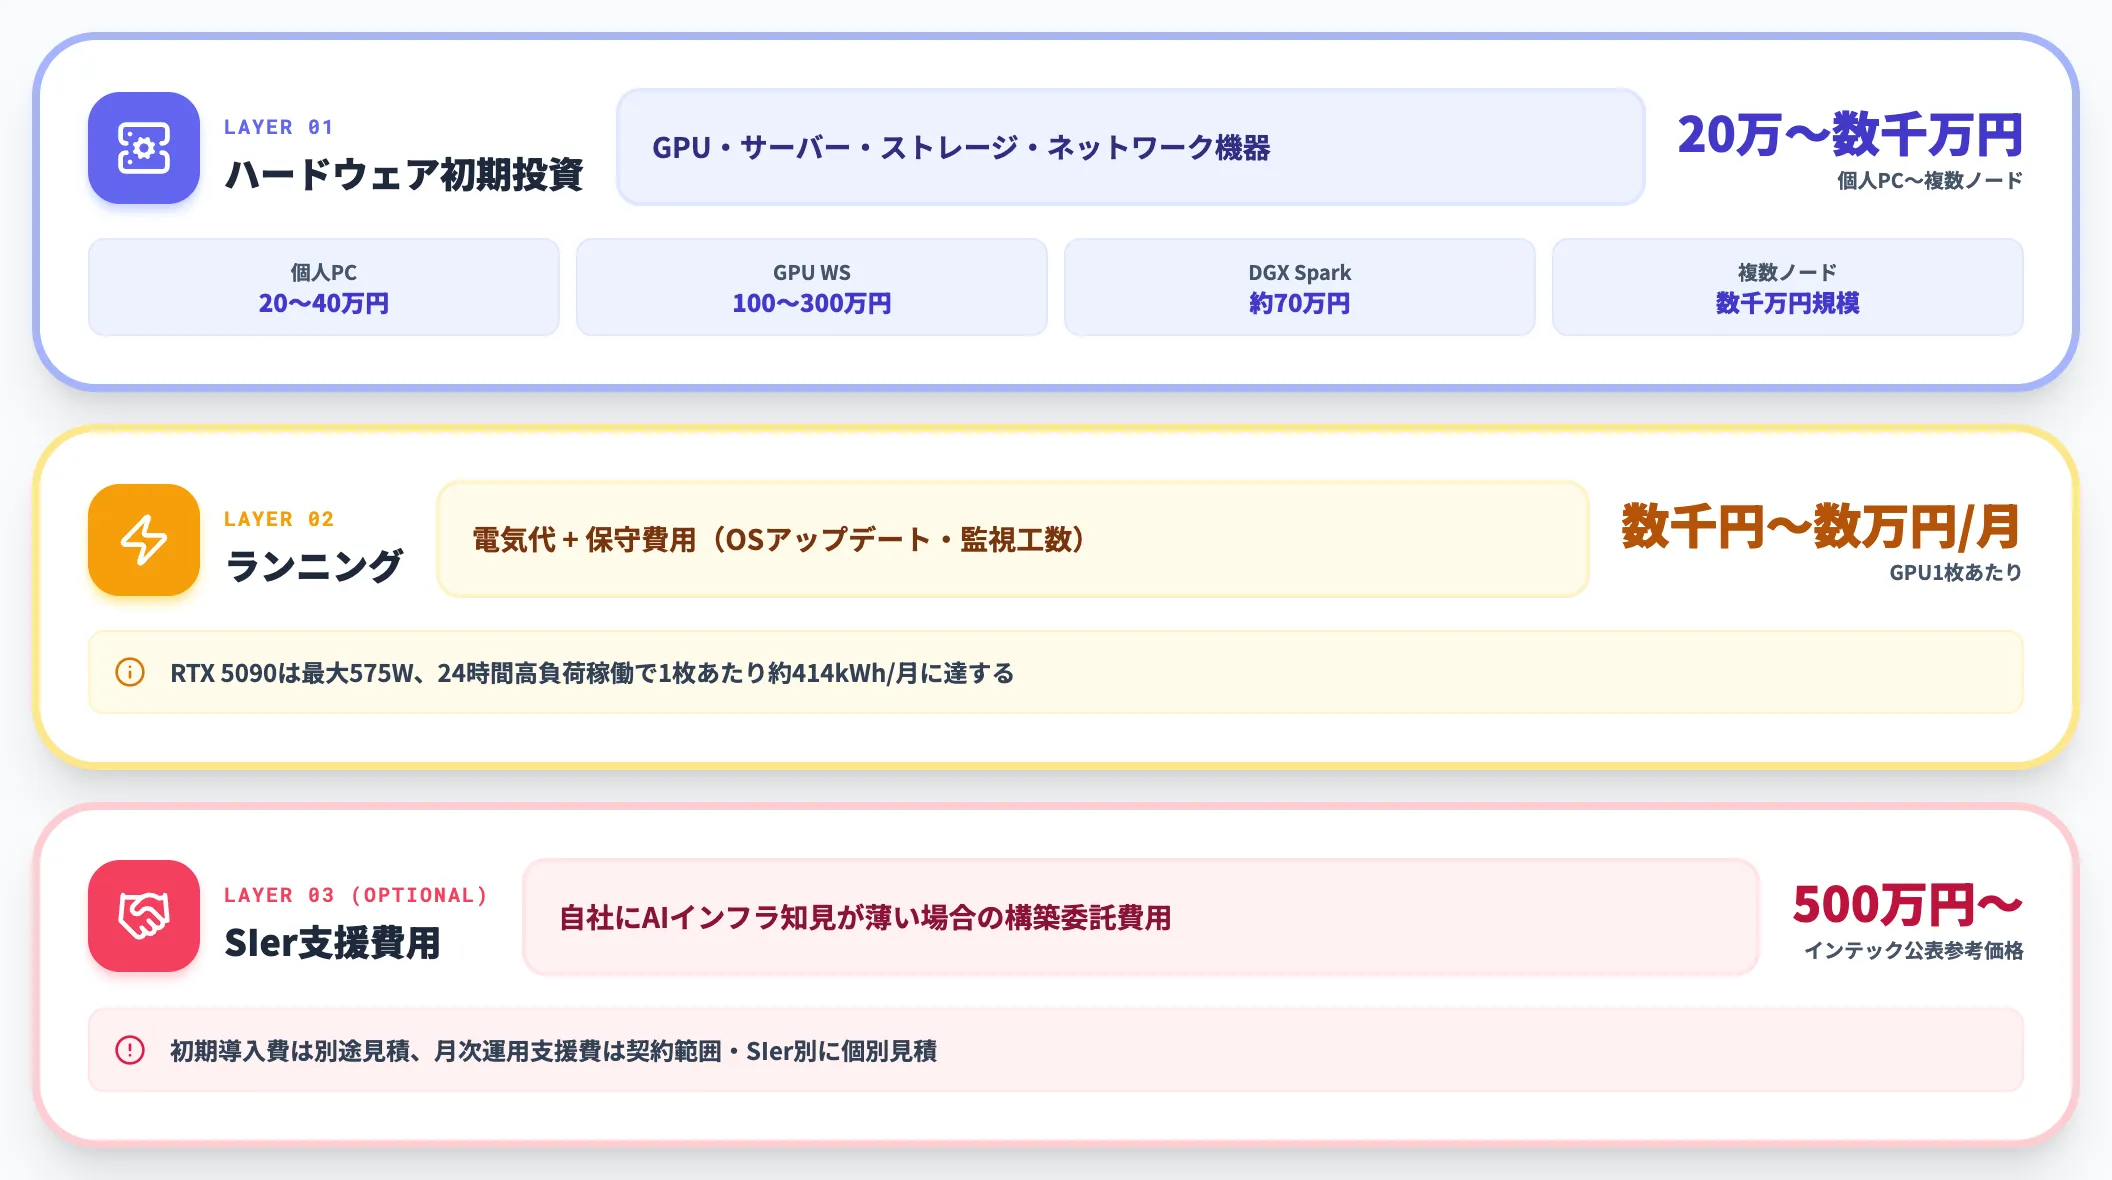The width and height of the screenshot is (2112, 1180).
Task: Click the 500万円〜 price text
Action: (x=1908, y=905)
